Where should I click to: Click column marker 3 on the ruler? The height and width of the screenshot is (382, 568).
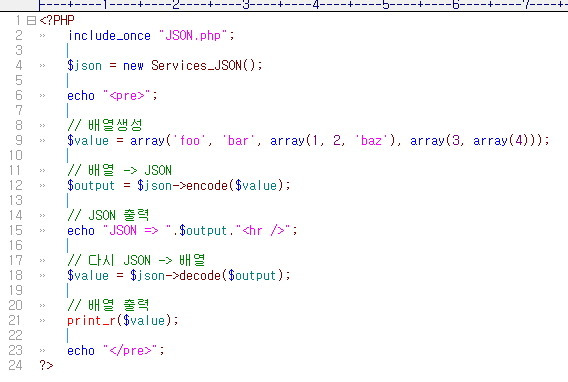tap(246, 5)
